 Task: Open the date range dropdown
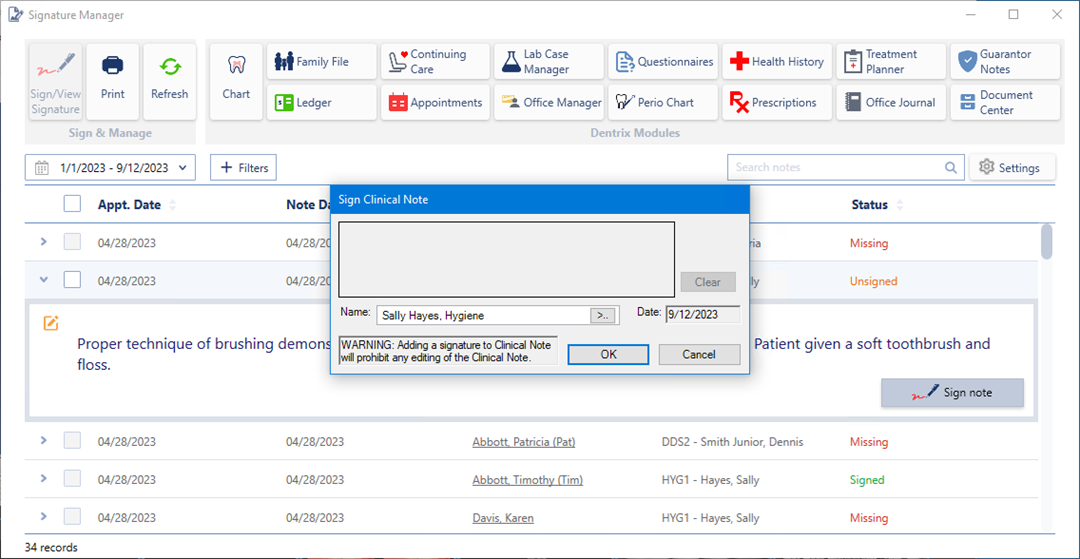[110, 168]
